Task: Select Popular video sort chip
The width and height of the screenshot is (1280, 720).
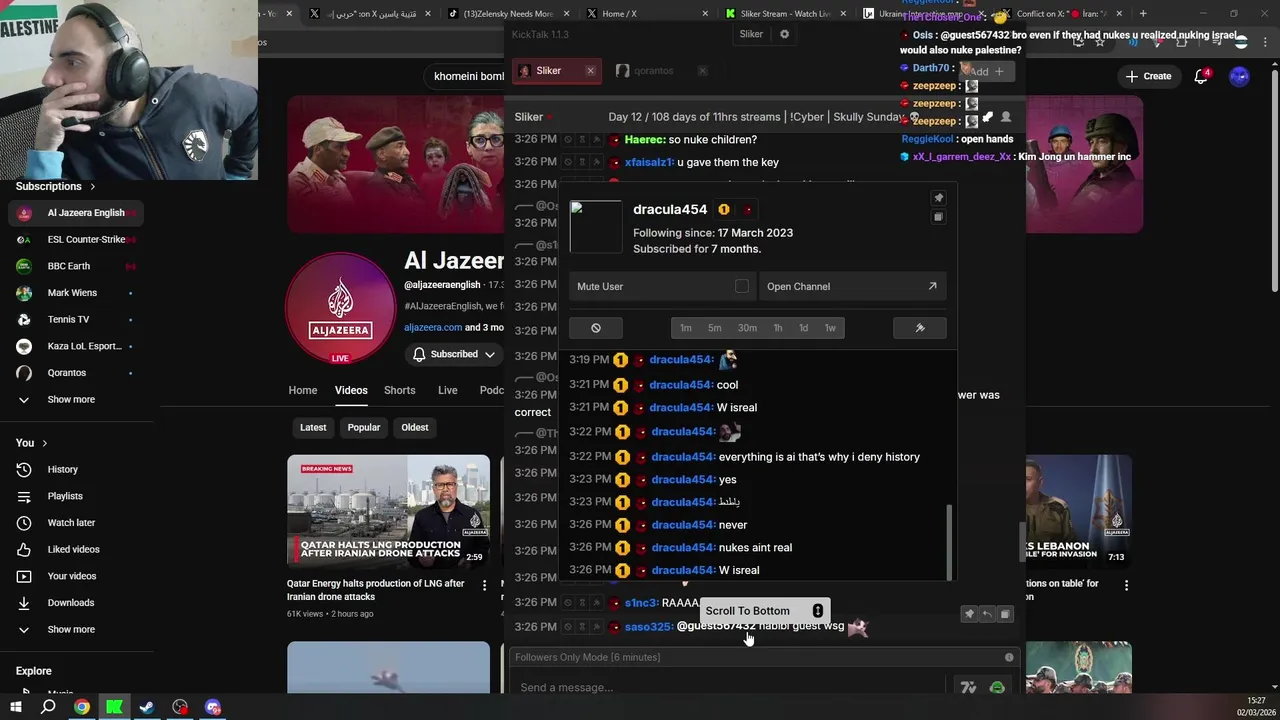Action: pos(364,427)
